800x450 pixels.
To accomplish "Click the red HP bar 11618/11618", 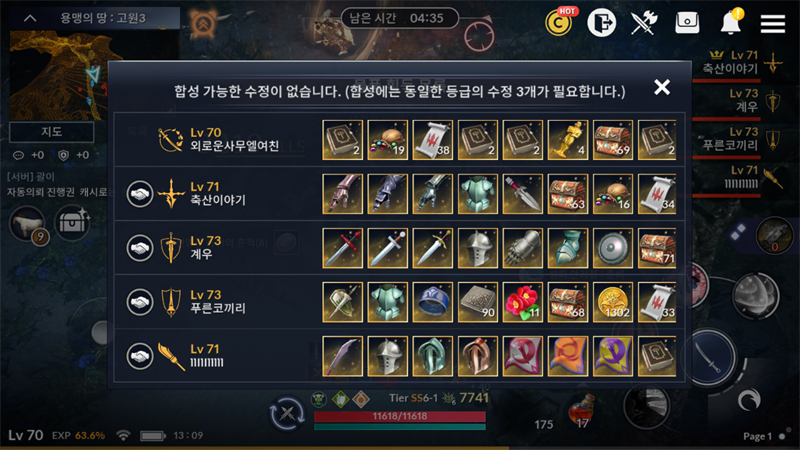I will [x=399, y=416].
